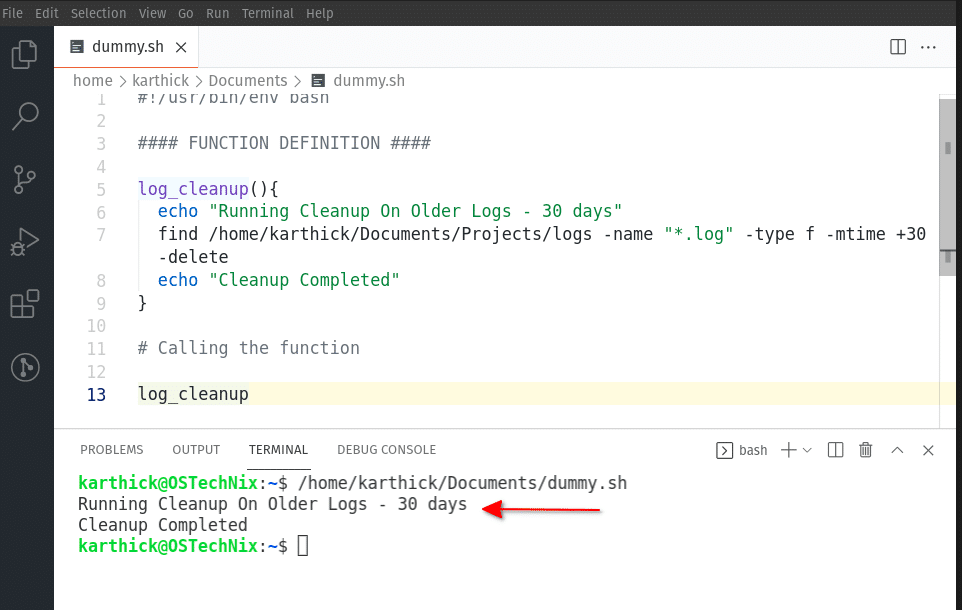This screenshot has height=610, width=962.
Task: Toggle maximize the terminal panel
Action: [897, 450]
